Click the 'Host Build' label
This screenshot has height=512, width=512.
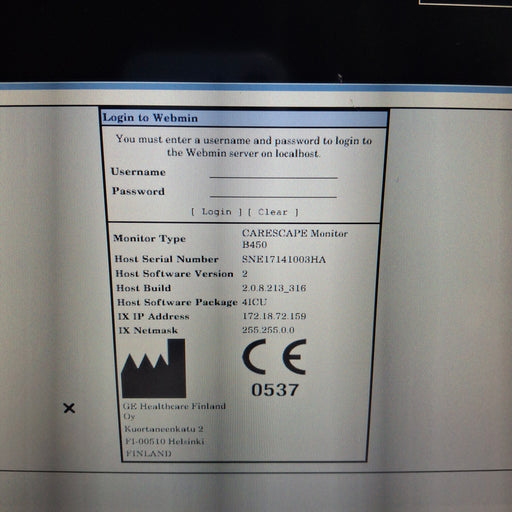pos(143,288)
